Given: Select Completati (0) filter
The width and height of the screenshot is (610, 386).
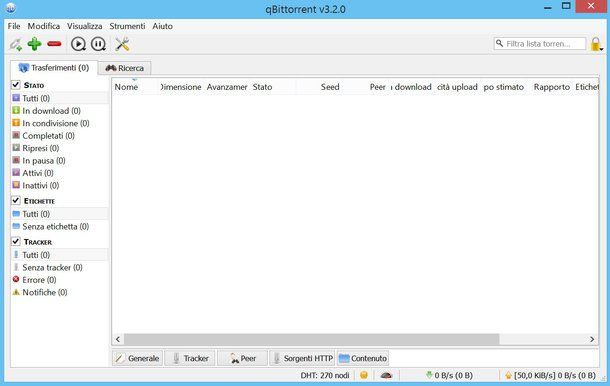Looking at the screenshot, I should [x=60, y=136].
